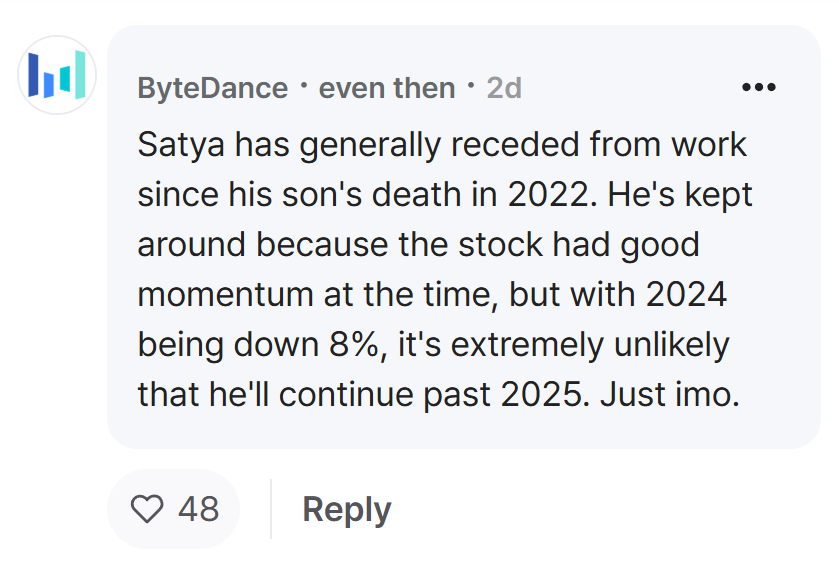839x577 pixels.
Task: Click the comment line starting 'since his son's'
Action: [x=445, y=195]
